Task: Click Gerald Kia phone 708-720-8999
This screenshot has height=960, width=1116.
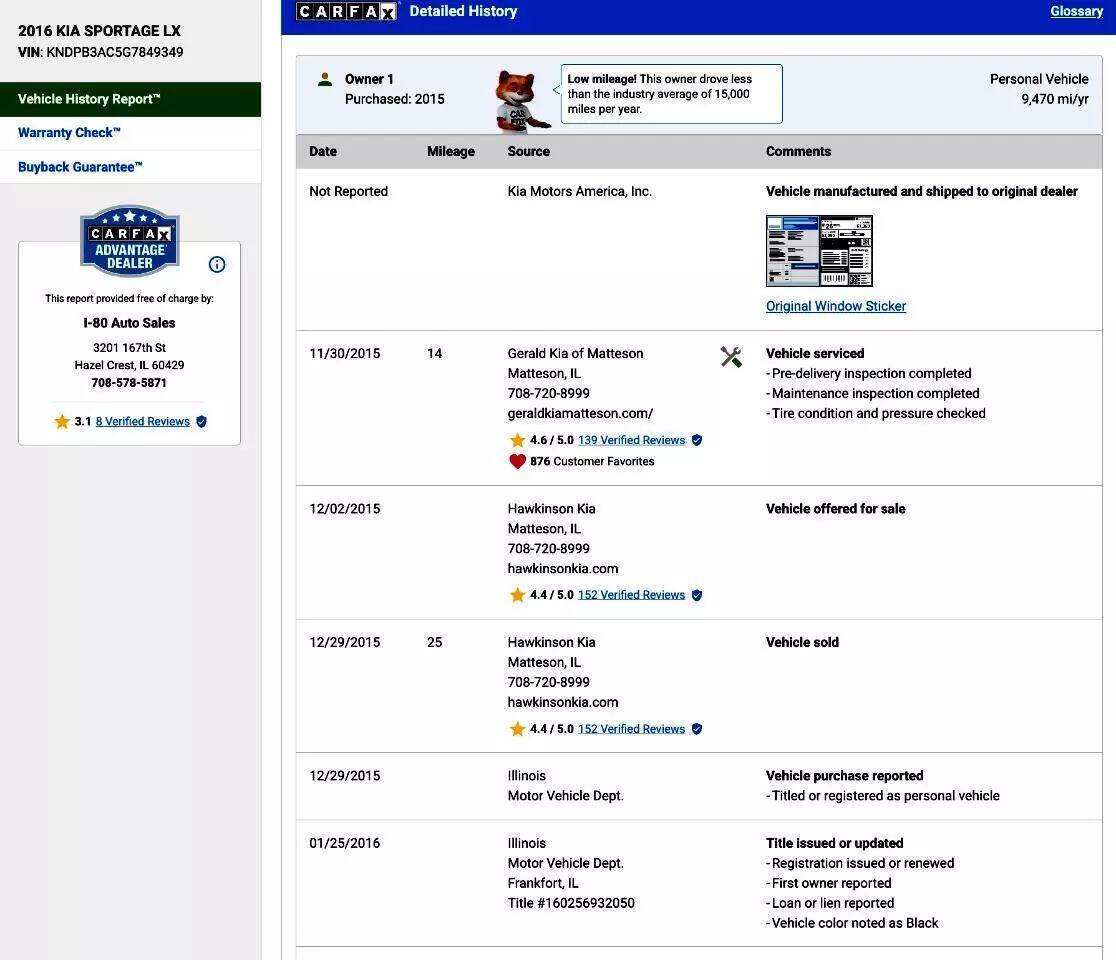Action: pos(548,394)
